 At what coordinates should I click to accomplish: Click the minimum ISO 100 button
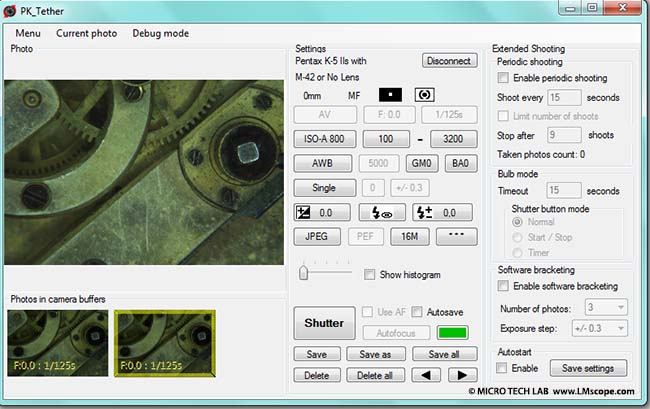coord(386,139)
